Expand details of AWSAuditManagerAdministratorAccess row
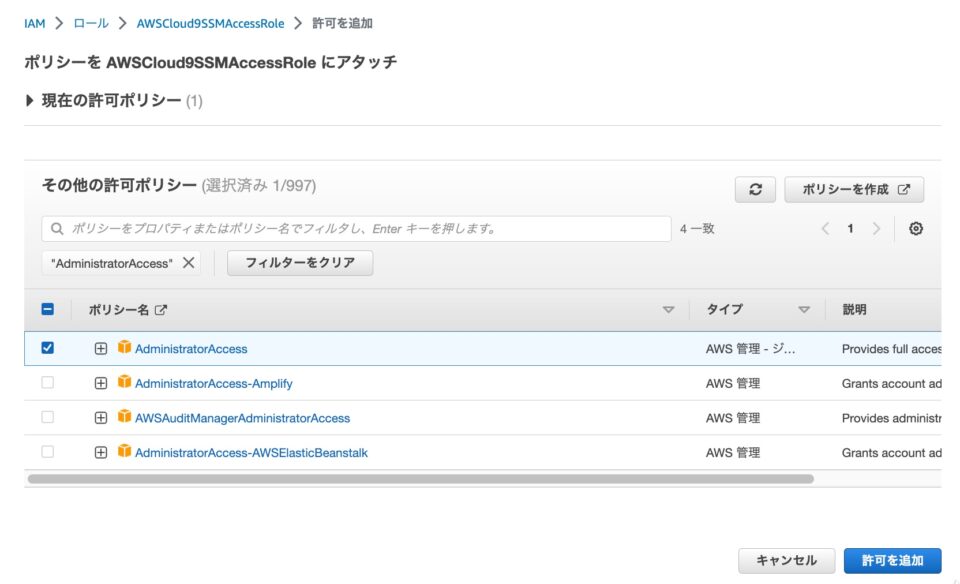960x584 pixels. pos(101,418)
